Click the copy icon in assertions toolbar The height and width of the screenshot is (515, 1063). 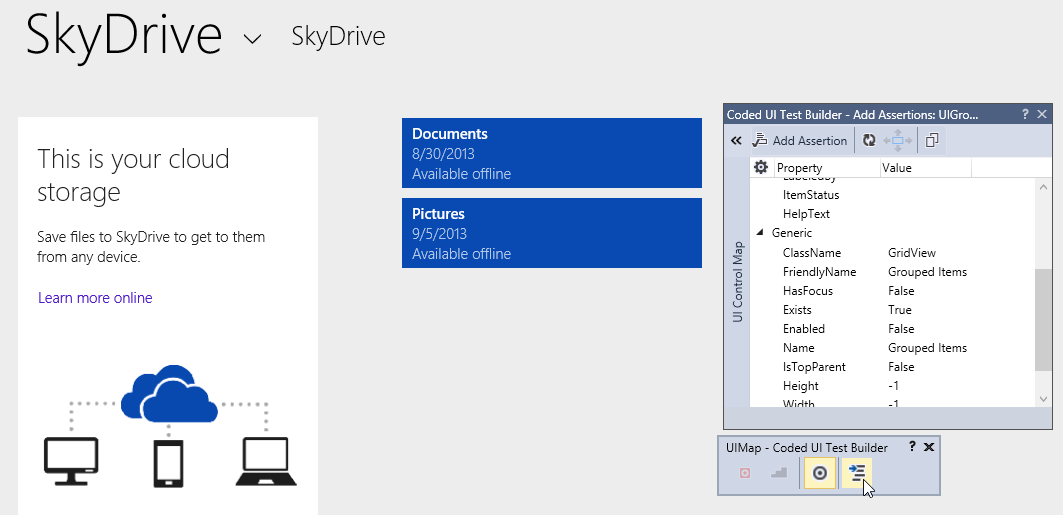tap(932, 141)
